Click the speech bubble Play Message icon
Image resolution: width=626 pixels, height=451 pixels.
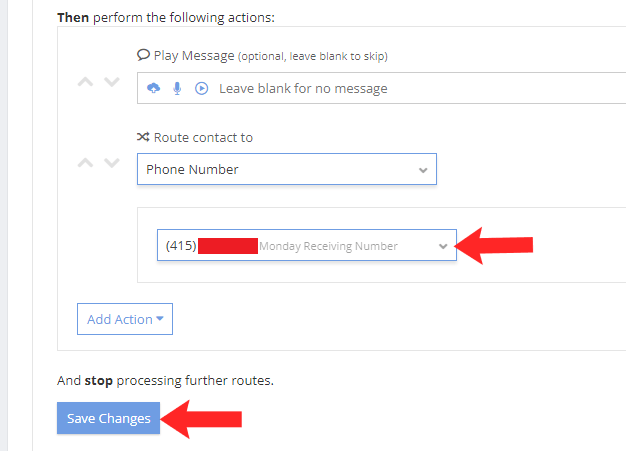coord(143,55)
